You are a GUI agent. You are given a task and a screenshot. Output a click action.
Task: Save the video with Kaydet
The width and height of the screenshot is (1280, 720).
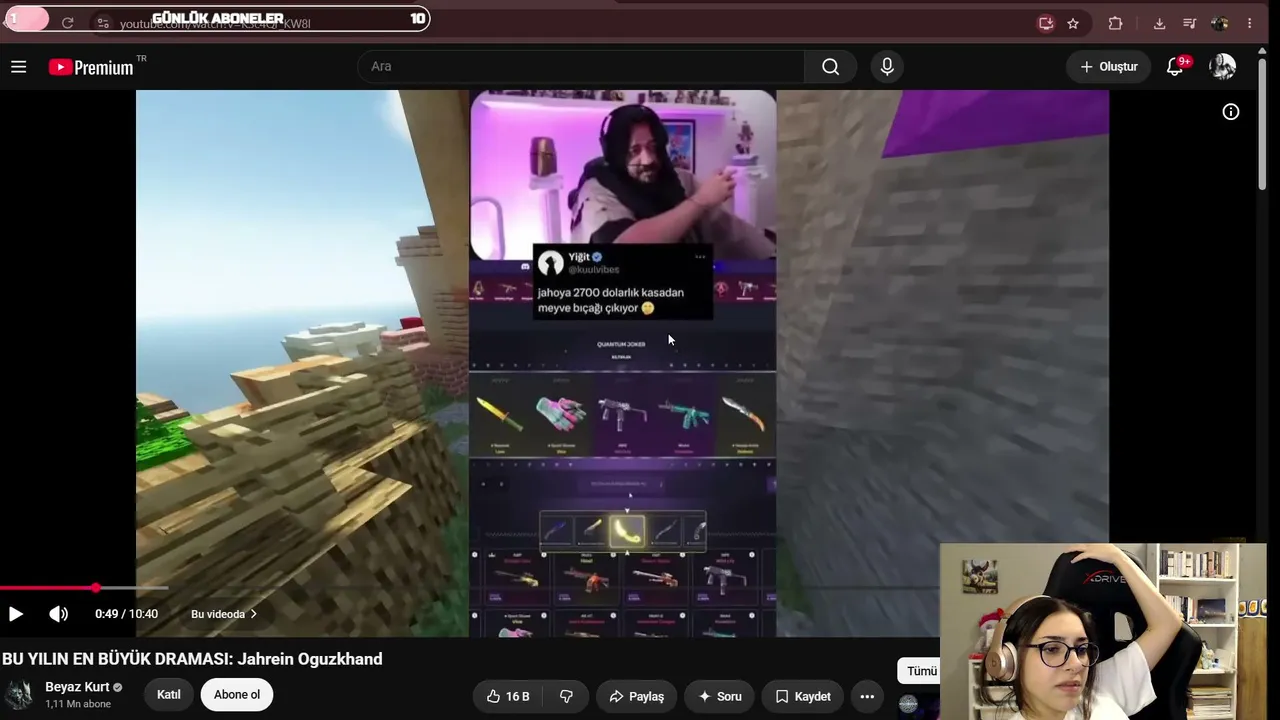coord(803,696)
